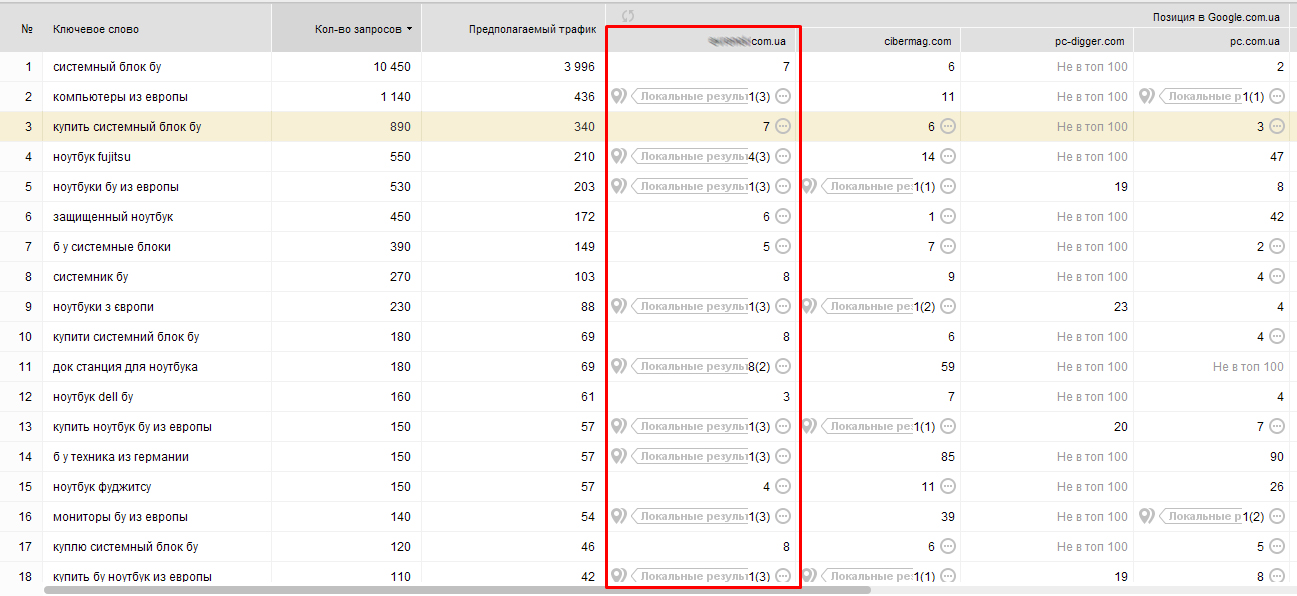The width and height of the screenshot is (1297, 596).
Task: Click pc.com.ua map pin in 'компьютеры из европы' row
Action: pyautogui.click(x=1147, y=97)
